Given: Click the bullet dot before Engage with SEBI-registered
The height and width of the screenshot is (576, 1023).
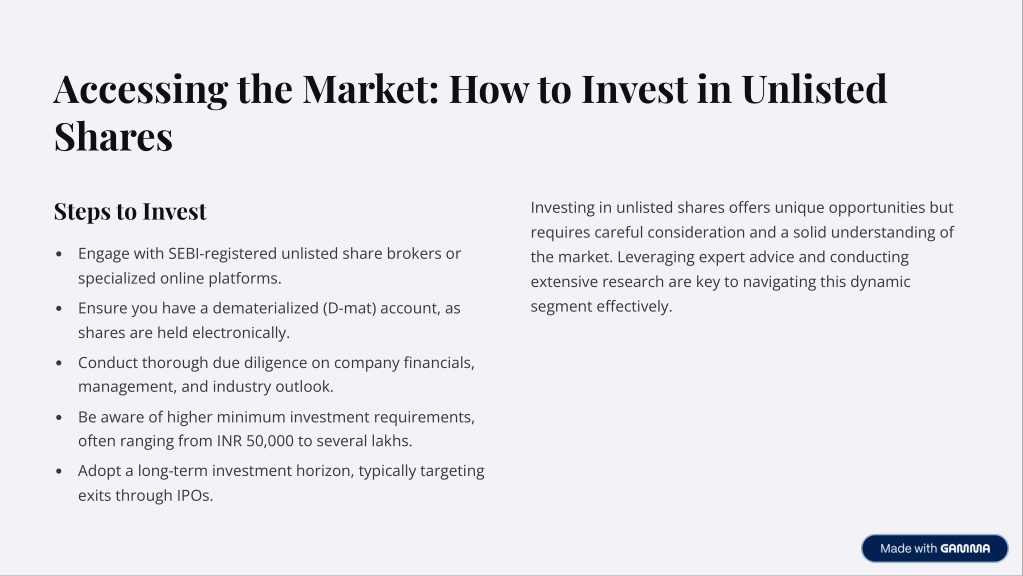Looking at the screenshot, I should coord(59,254).
